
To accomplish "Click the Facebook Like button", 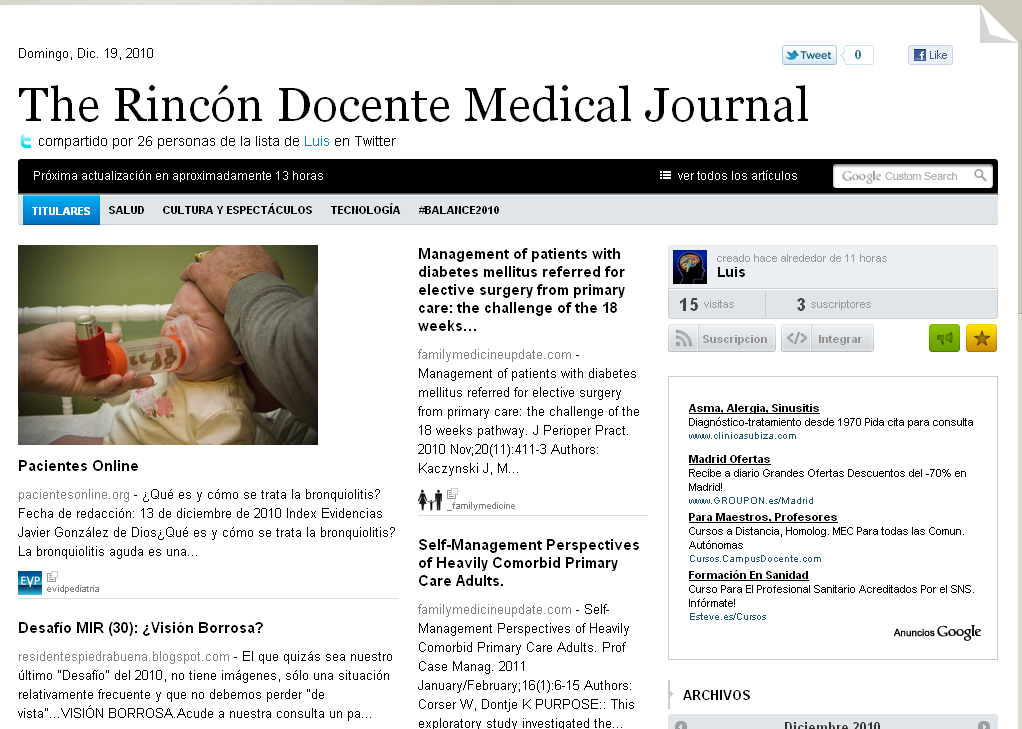I will pyautogui.click(x=929, y=54).
